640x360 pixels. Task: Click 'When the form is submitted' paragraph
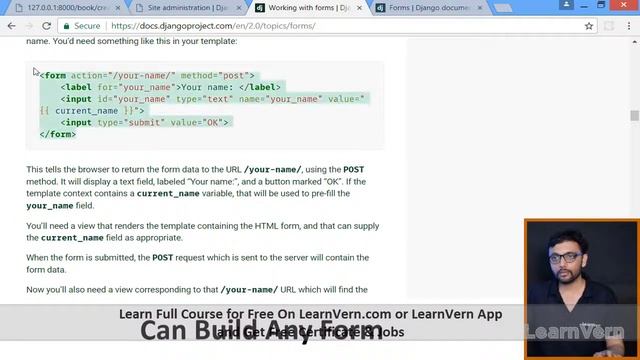point(198,264)
